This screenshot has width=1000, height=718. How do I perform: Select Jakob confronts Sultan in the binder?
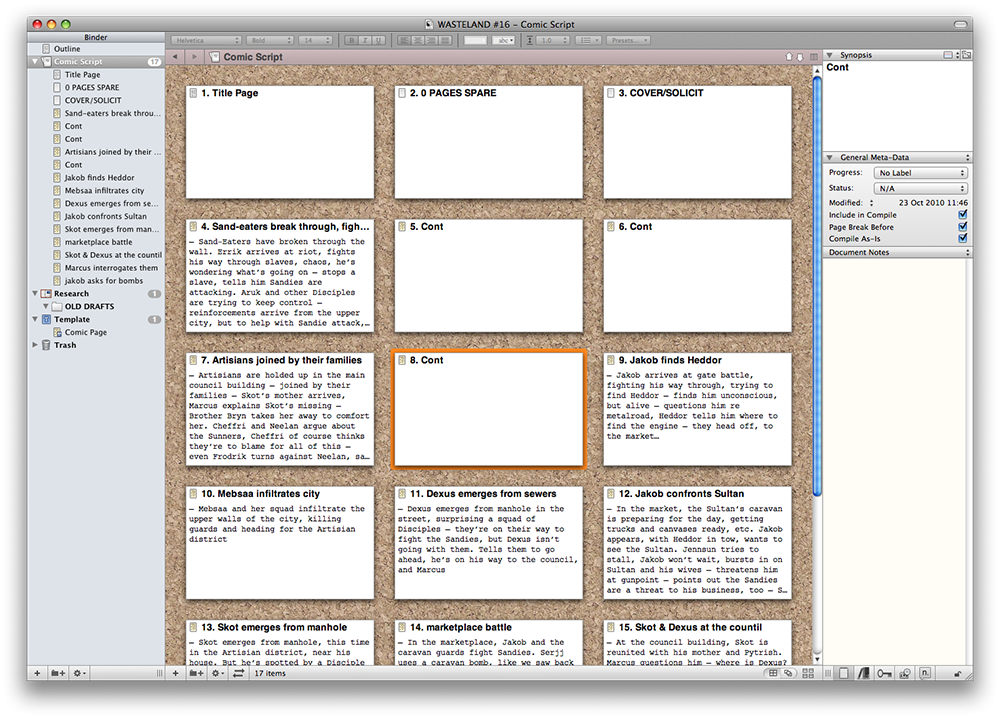coord(105,216)
